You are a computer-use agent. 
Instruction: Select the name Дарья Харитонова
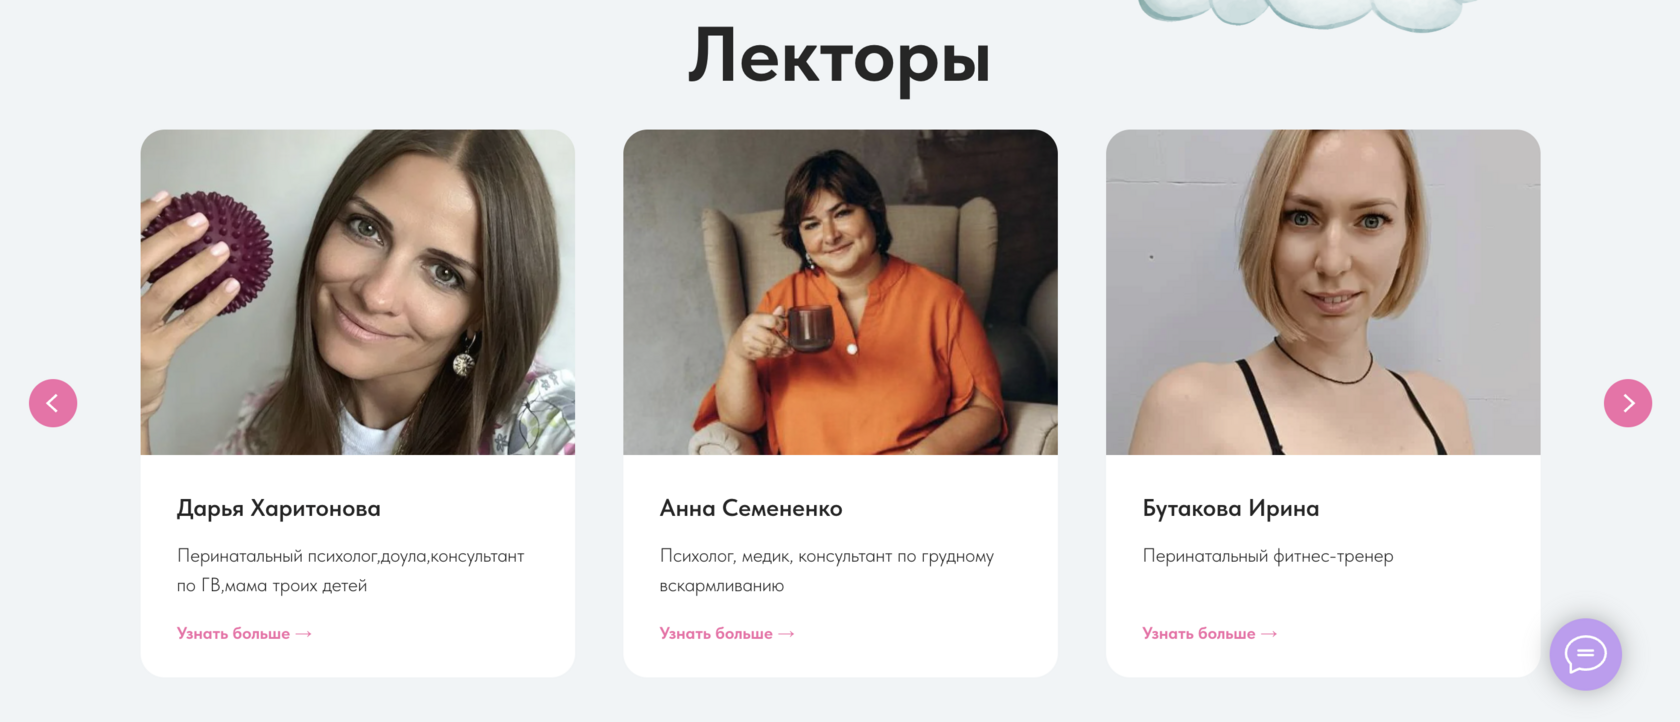pos(279,509)
